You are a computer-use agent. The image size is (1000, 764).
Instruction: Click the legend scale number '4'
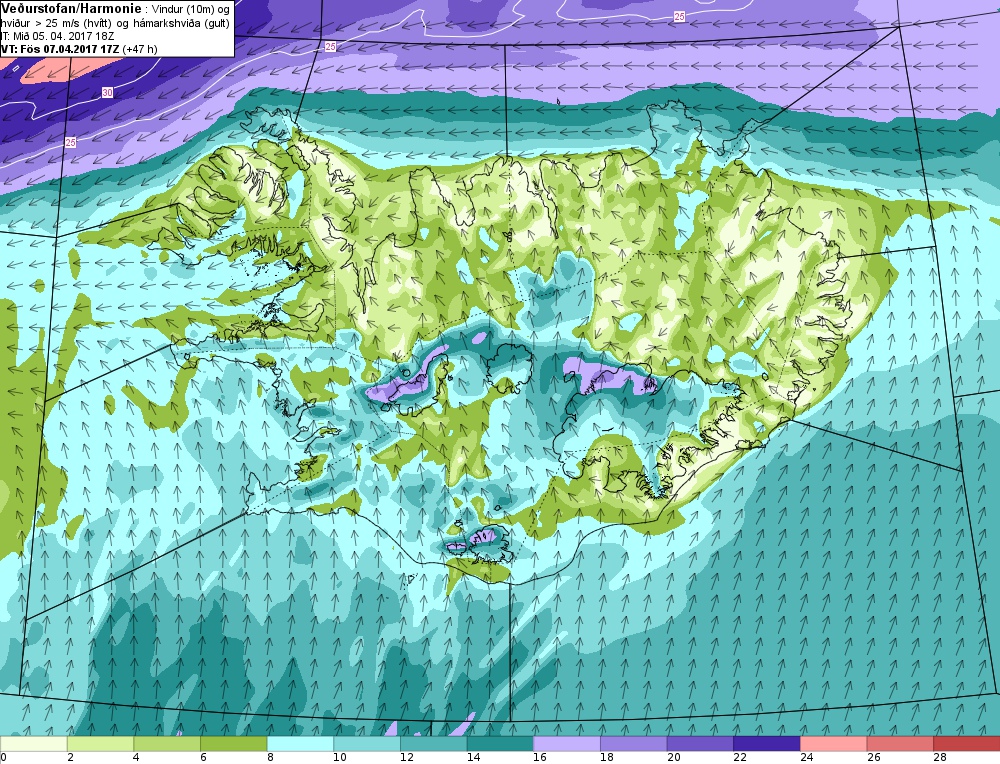tap(137, 758)
